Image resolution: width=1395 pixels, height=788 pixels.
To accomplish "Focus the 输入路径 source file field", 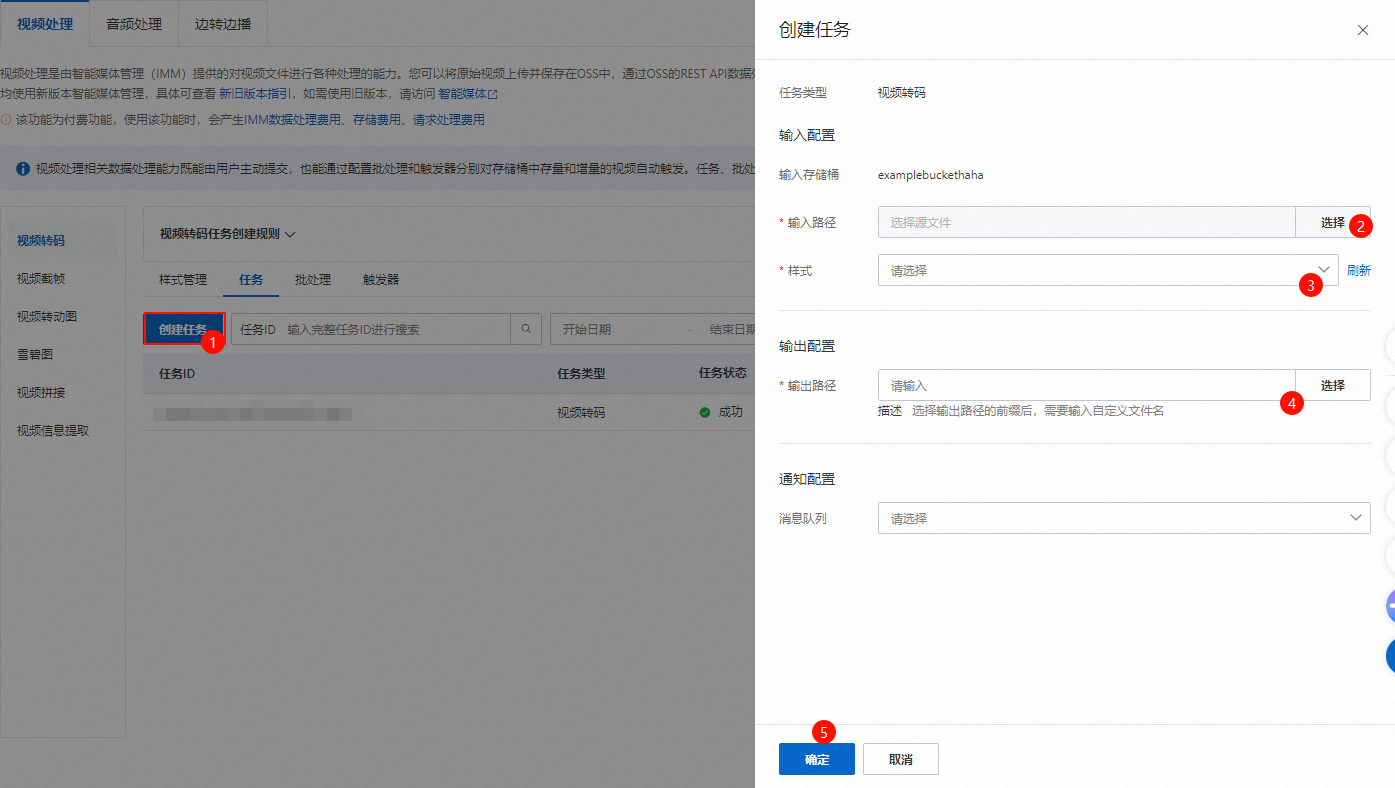I will pyautogui.click(x=1087, y=222).
